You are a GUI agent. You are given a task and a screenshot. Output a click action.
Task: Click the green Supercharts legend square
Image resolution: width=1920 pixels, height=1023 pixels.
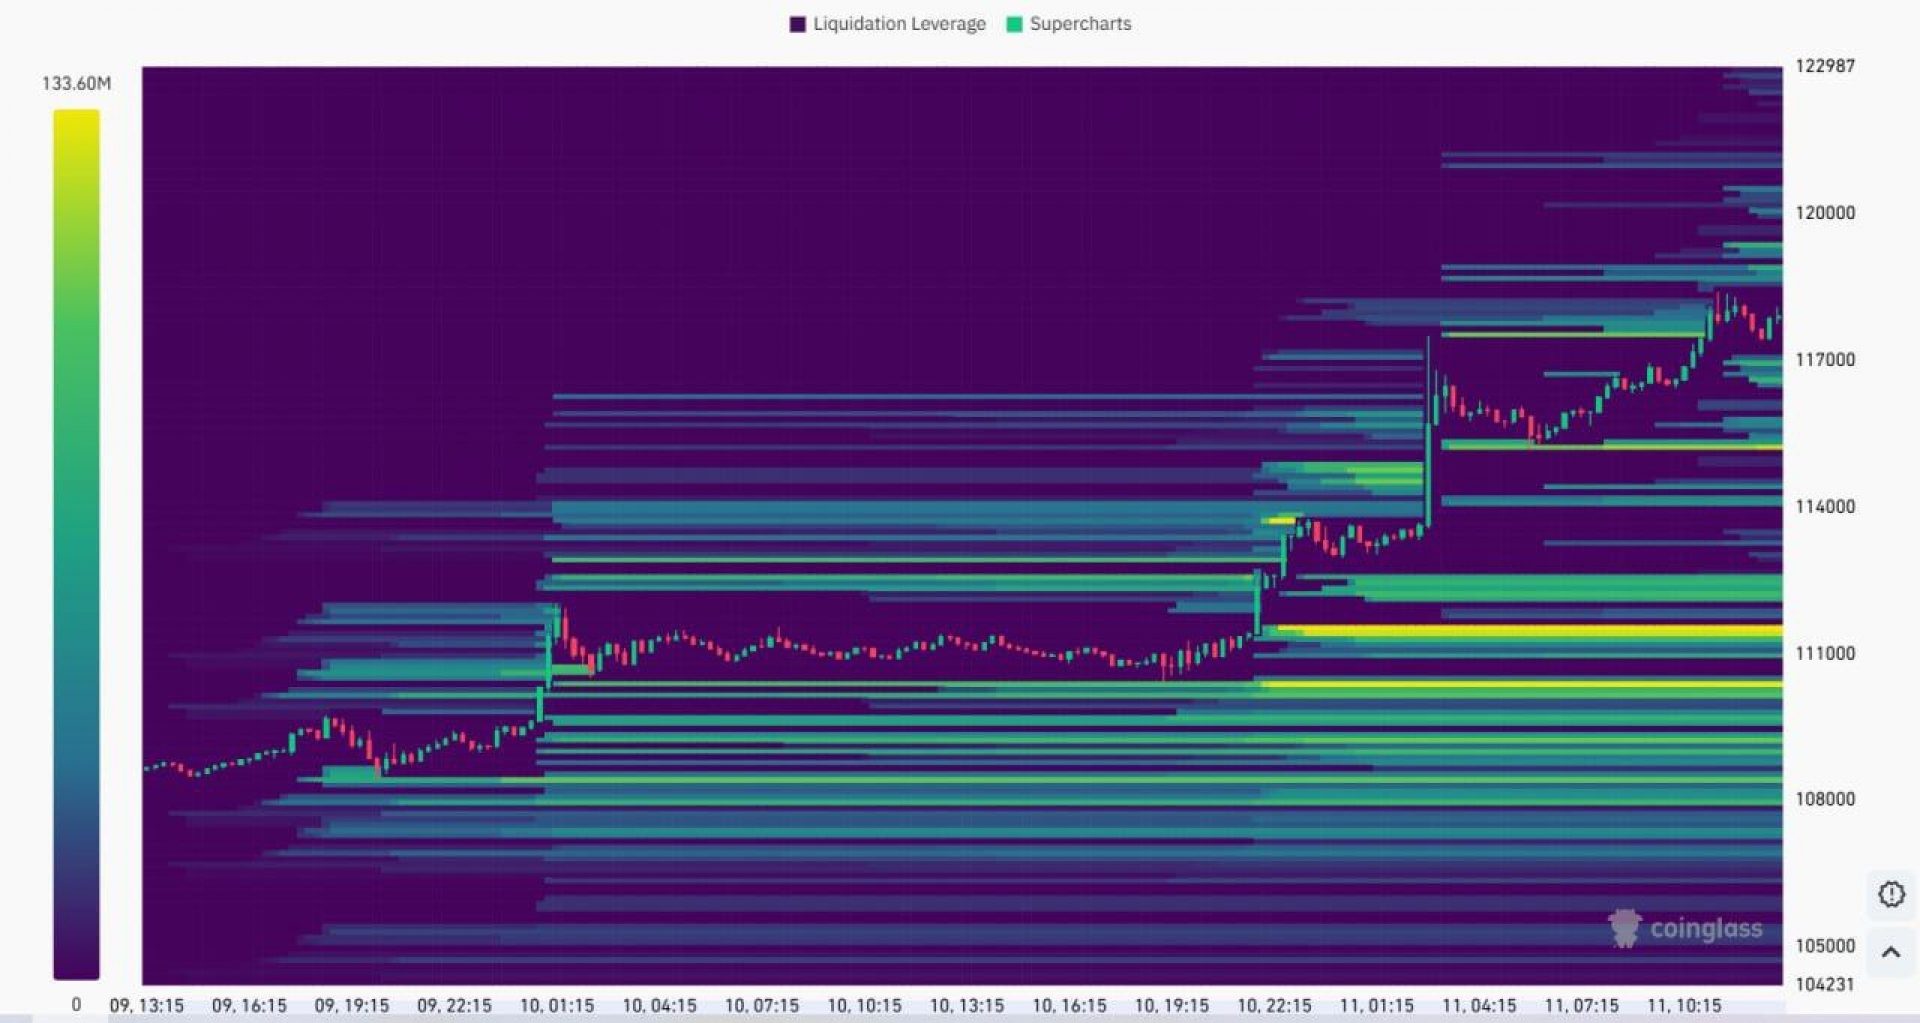click(1014, 24)
